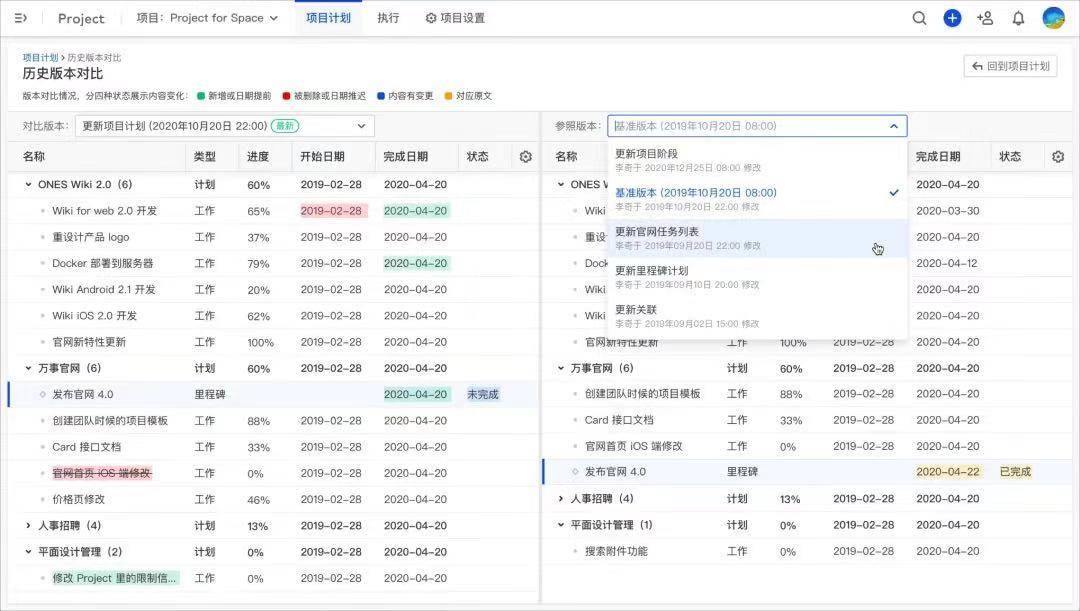Screen dimensions: 1080x611
Task: Click the 未完成 status cell
Action: coord(483,395)
